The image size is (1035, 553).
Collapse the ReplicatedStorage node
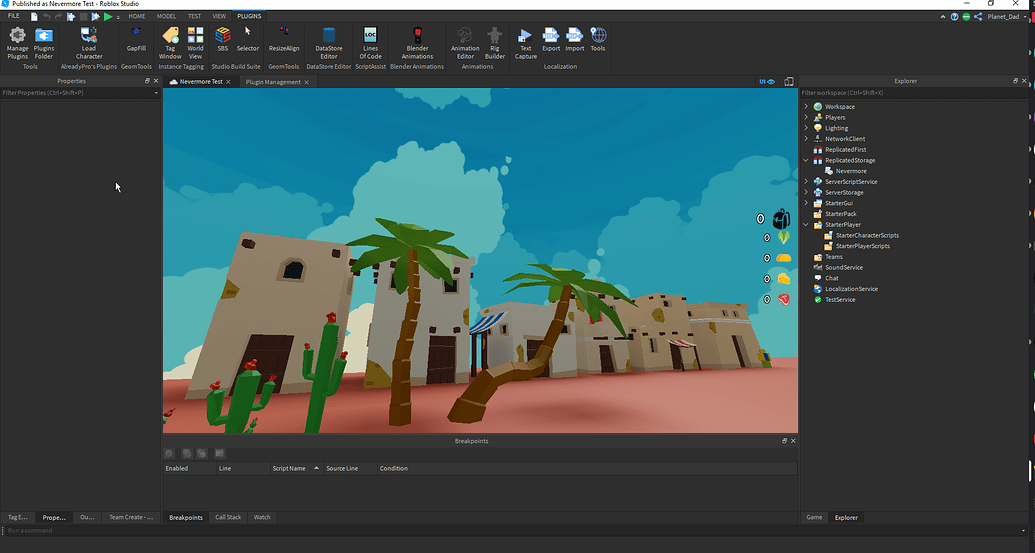[x=806, y=160]
